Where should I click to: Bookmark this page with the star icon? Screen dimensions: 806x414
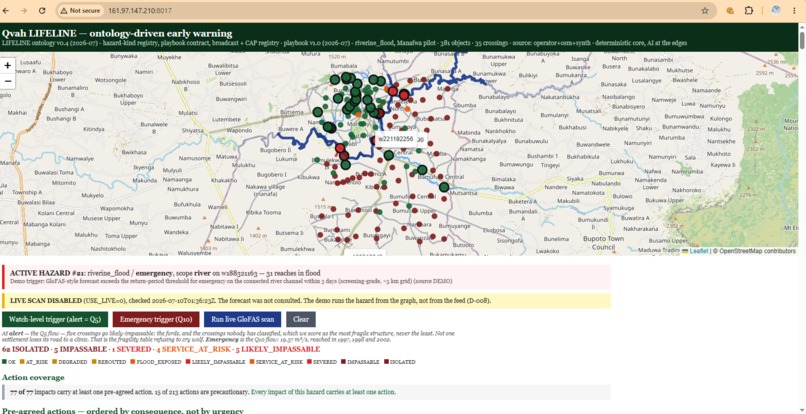705,10
